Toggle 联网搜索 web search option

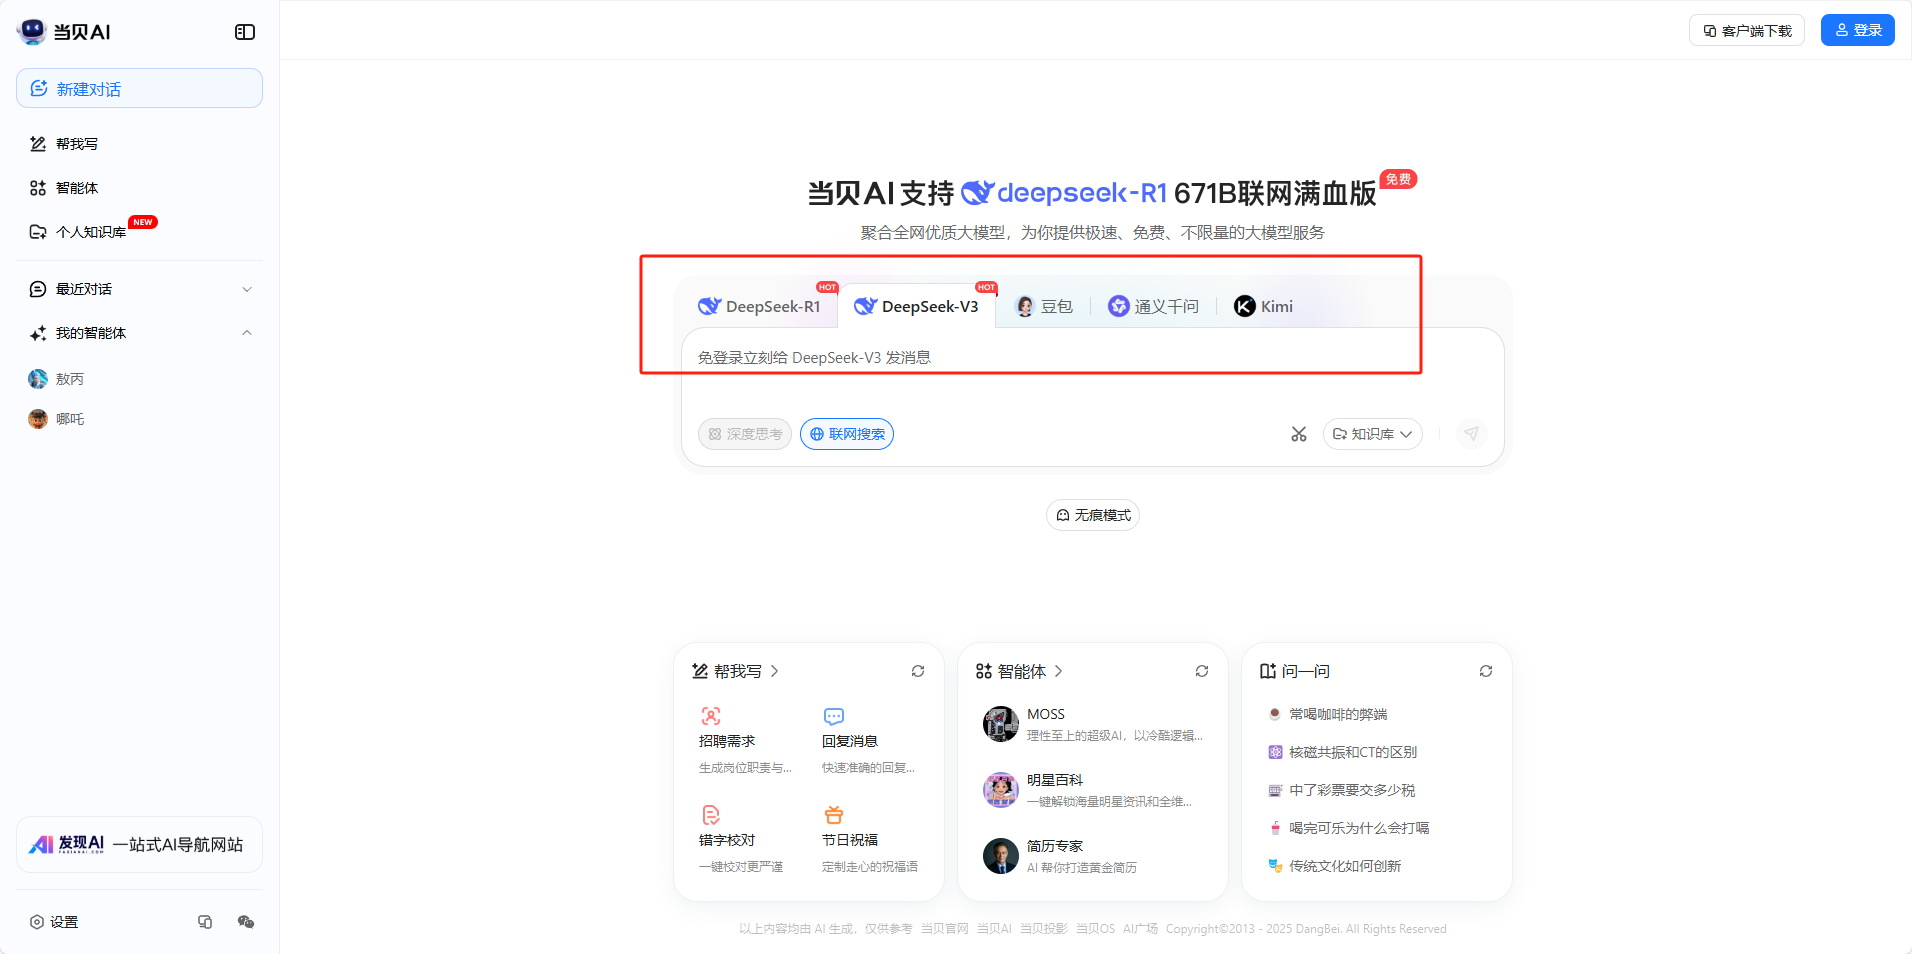point(847,434)
